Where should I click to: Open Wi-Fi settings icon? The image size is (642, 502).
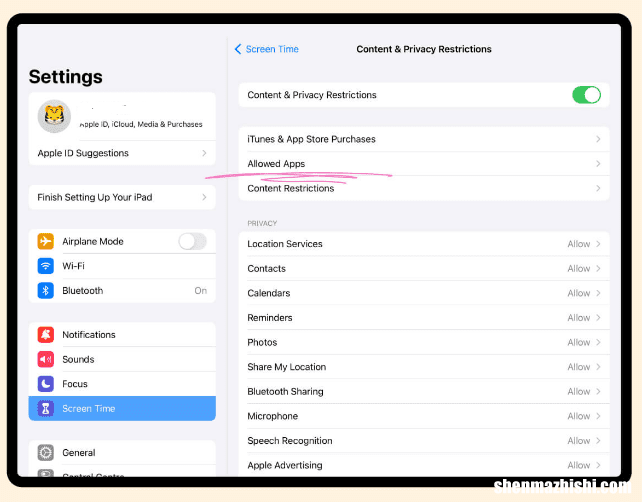pyautogui.click(x=45, y=266)
